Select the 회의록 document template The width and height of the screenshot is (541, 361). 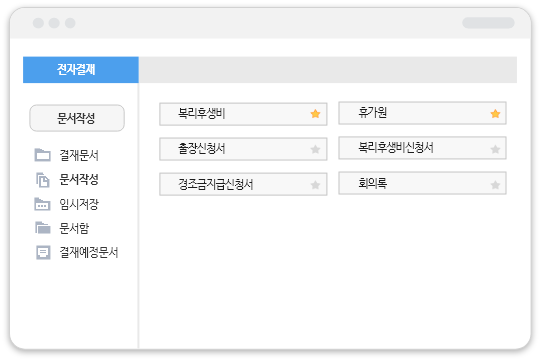(422, 183)
